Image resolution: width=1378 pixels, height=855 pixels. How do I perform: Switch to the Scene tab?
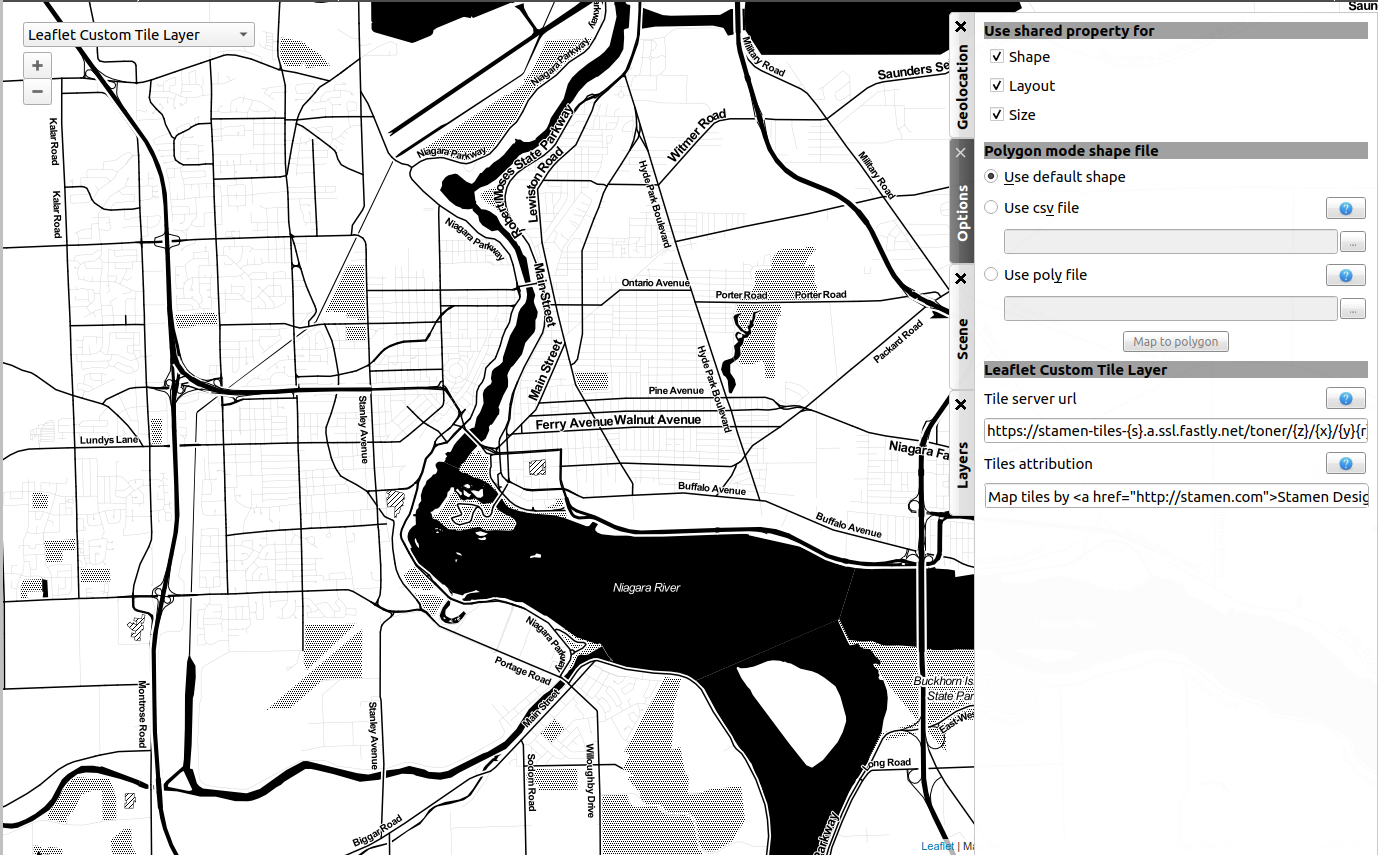pyautogui.click(x=962, y=340)
